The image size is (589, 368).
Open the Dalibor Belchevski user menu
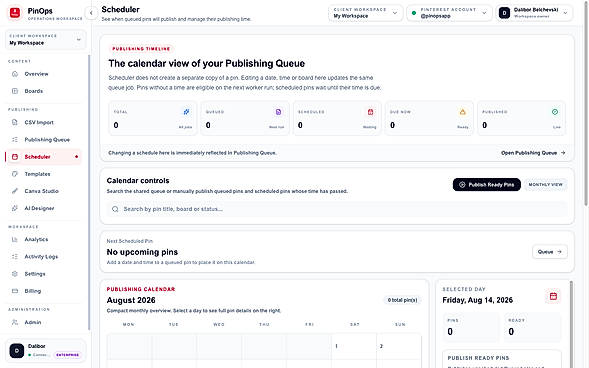534,13
